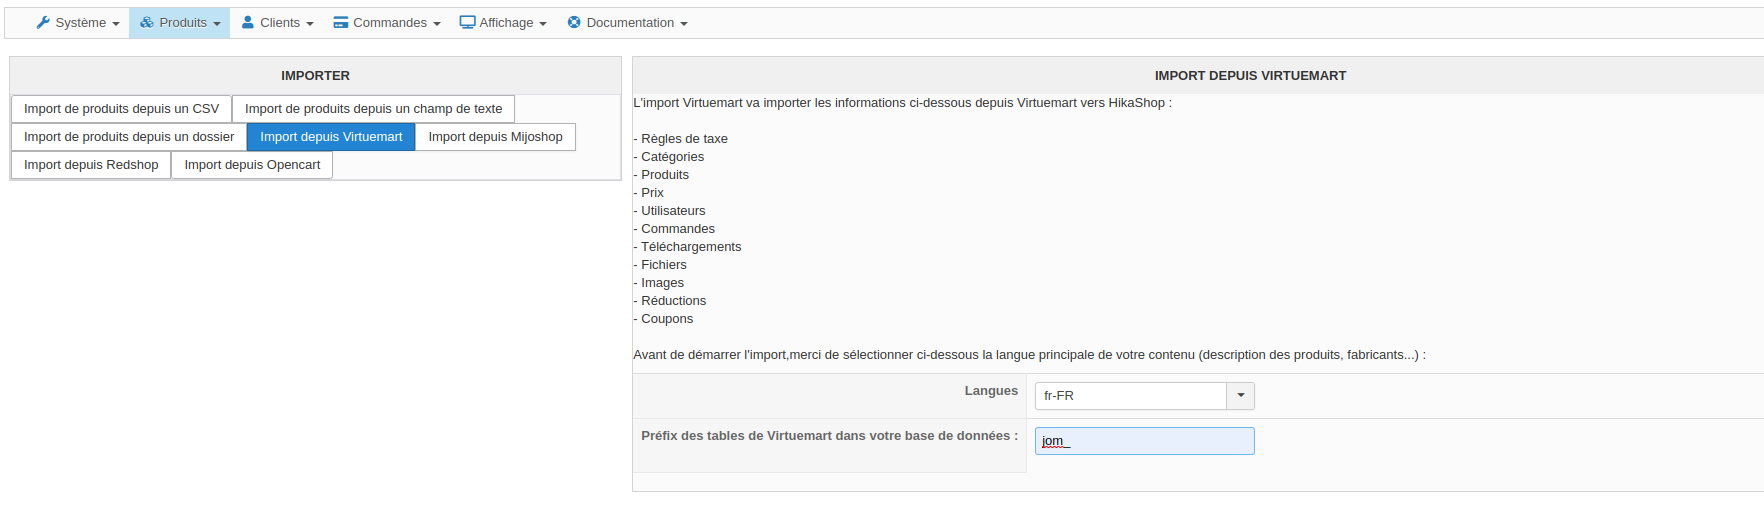The width and height of the screenshot is (1764, 513).
Task: Open the Produits menu
Action: (x=183, y=23)
